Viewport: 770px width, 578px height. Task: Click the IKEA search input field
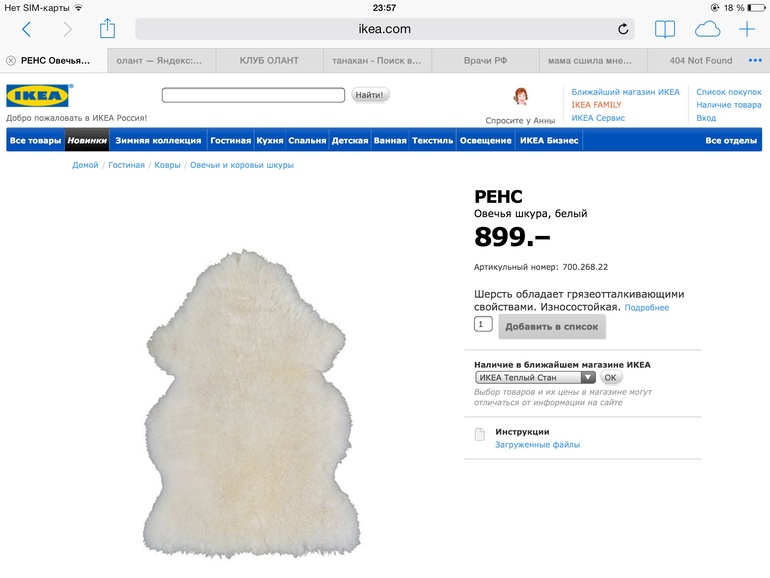pos(253,95)
